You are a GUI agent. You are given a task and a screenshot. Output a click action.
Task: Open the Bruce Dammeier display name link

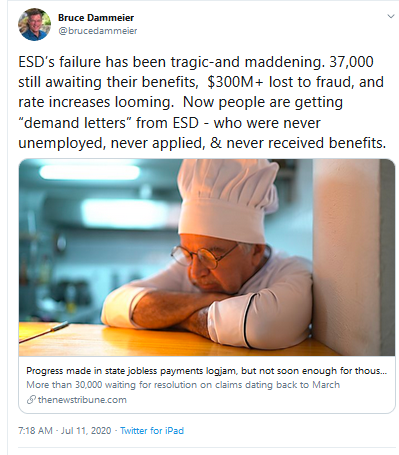[x=96, y=17]
